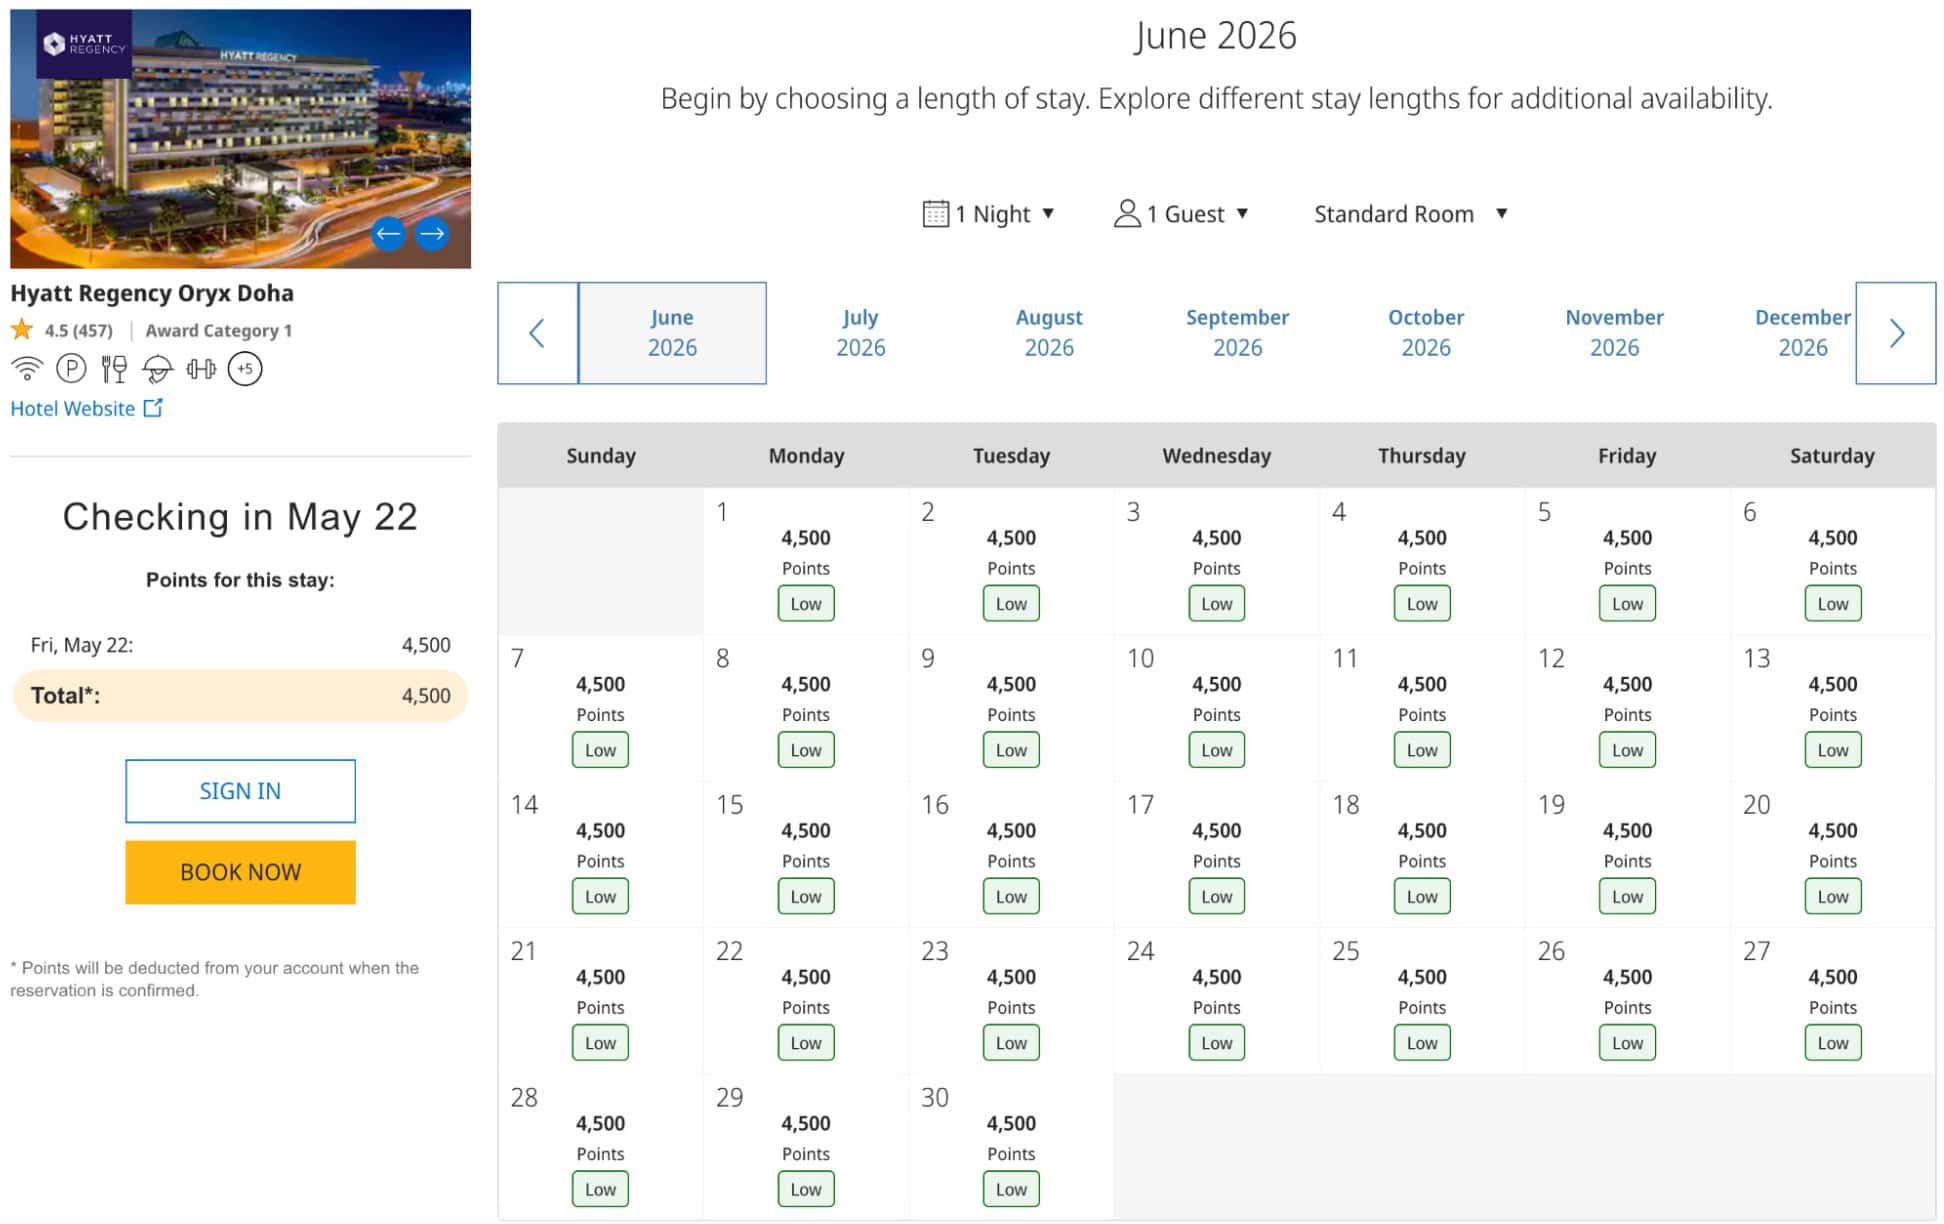This screenshot has width=1944, height=1224.
Task: Open the Standard Room type dropdown
Action: tap(1411, 214)
